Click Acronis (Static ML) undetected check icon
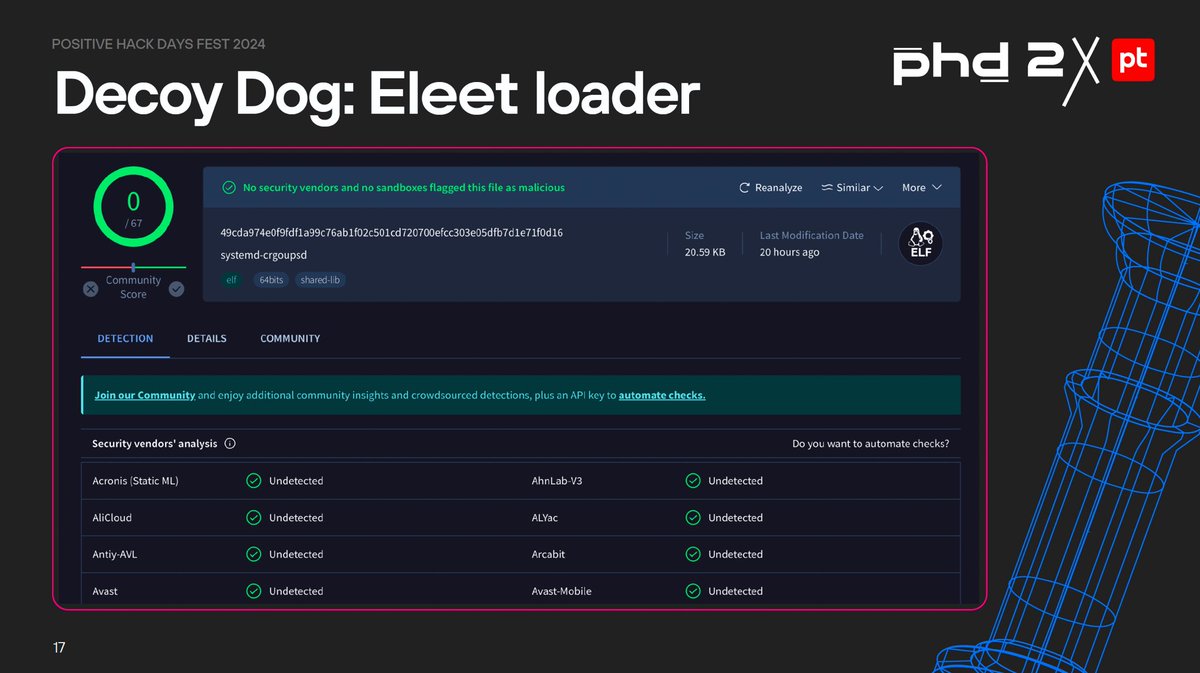 click(254, 481)
